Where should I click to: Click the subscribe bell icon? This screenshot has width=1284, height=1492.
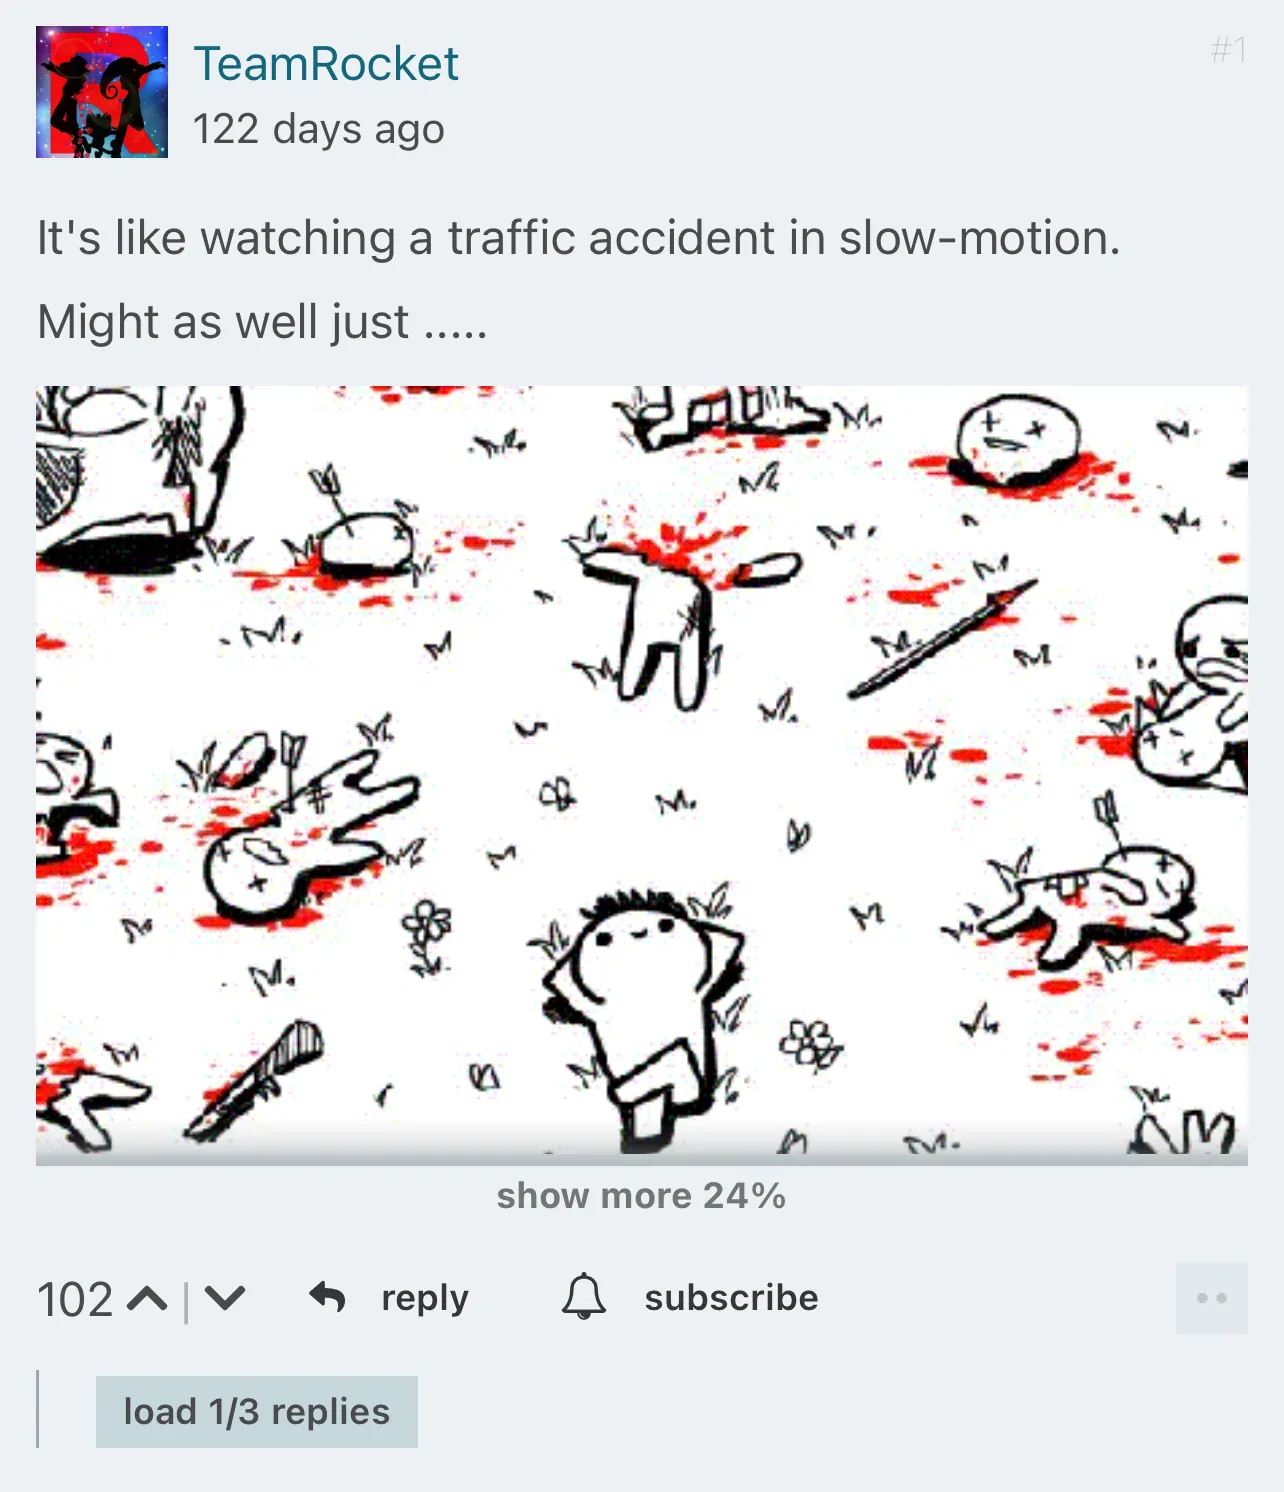coord(584,1297)
